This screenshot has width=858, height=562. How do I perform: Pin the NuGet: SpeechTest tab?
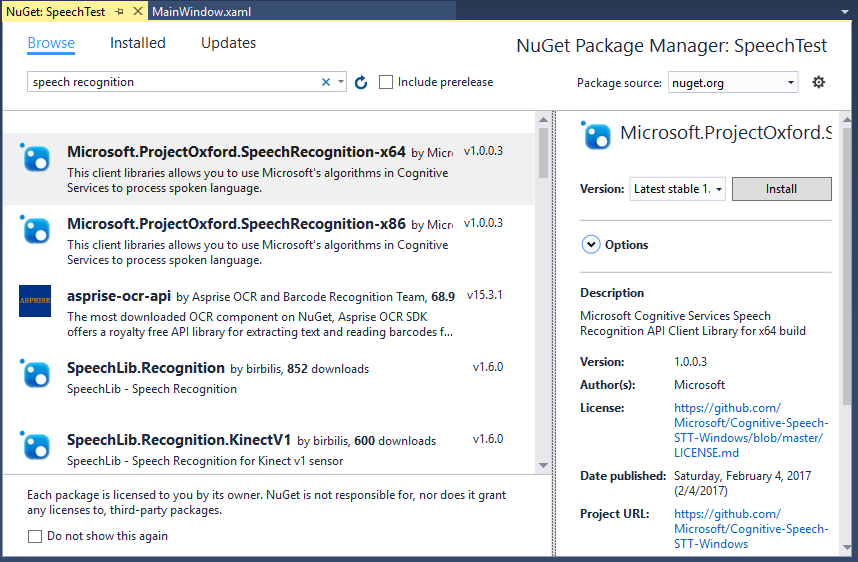click(x=119, y=11)
